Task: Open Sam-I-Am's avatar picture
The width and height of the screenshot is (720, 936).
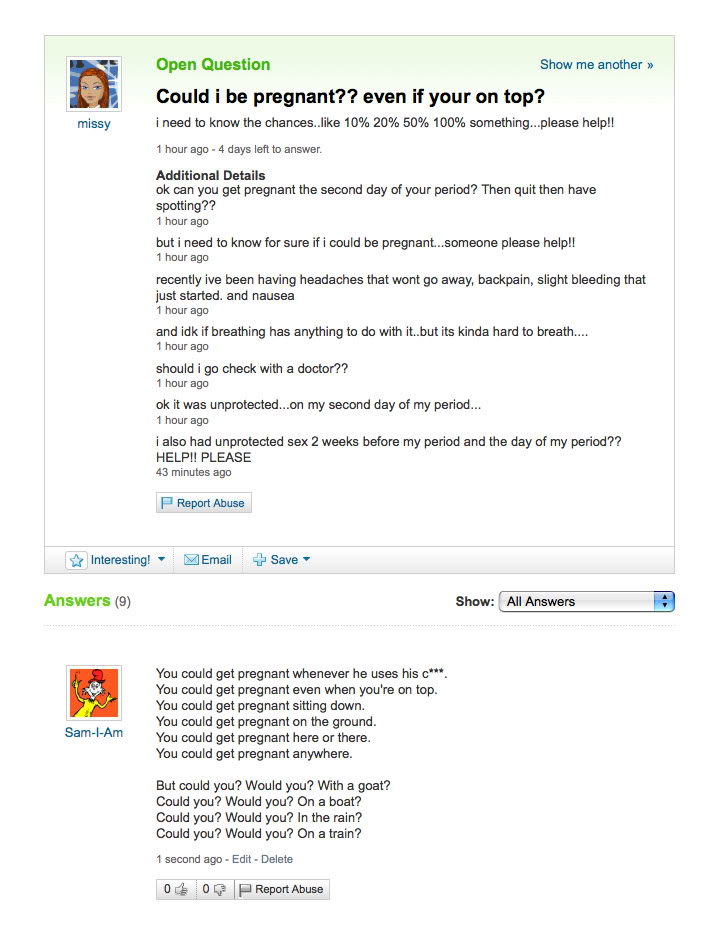Action: [x=94, y=693]
